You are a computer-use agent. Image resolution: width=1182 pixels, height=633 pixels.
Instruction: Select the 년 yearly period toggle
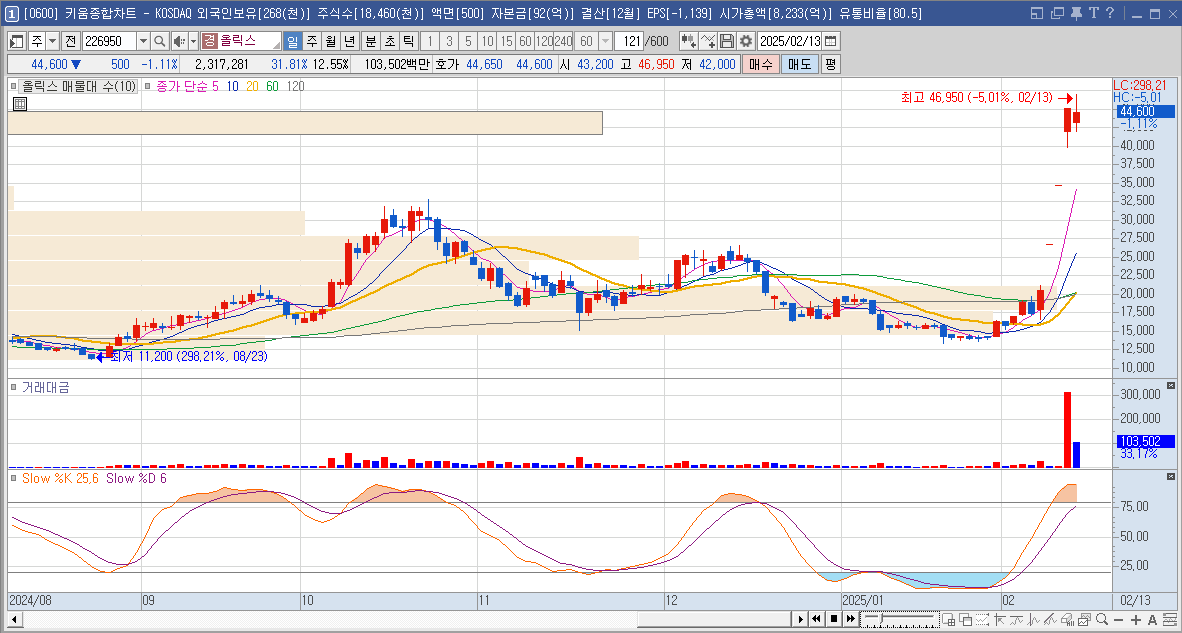349,41
